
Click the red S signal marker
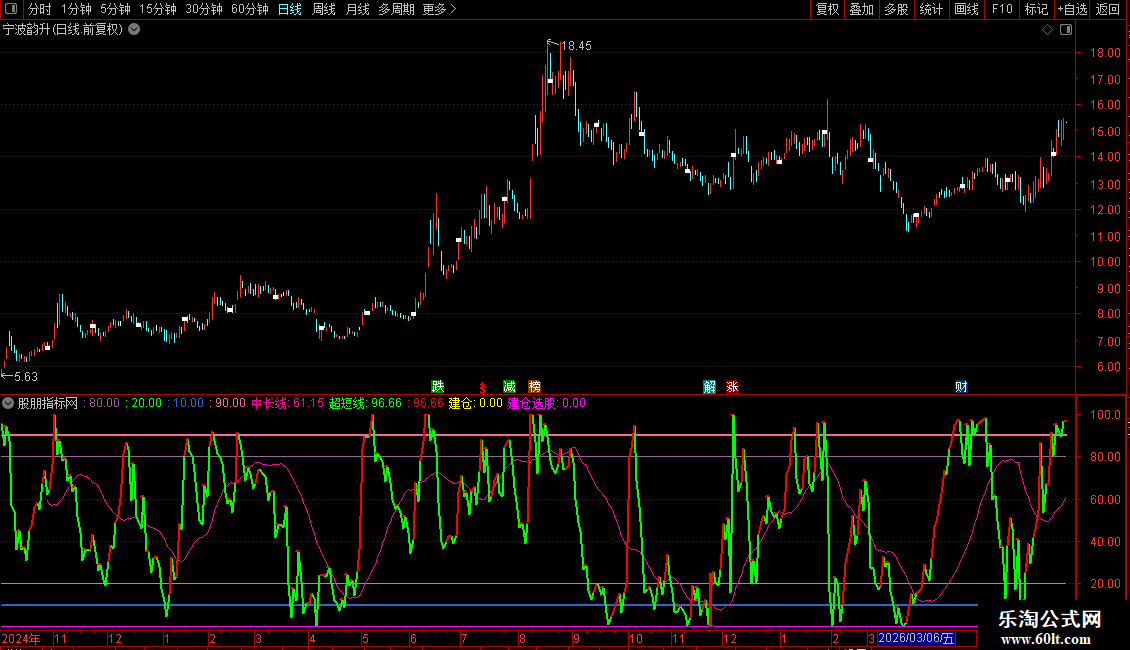[x=483, y=388]
